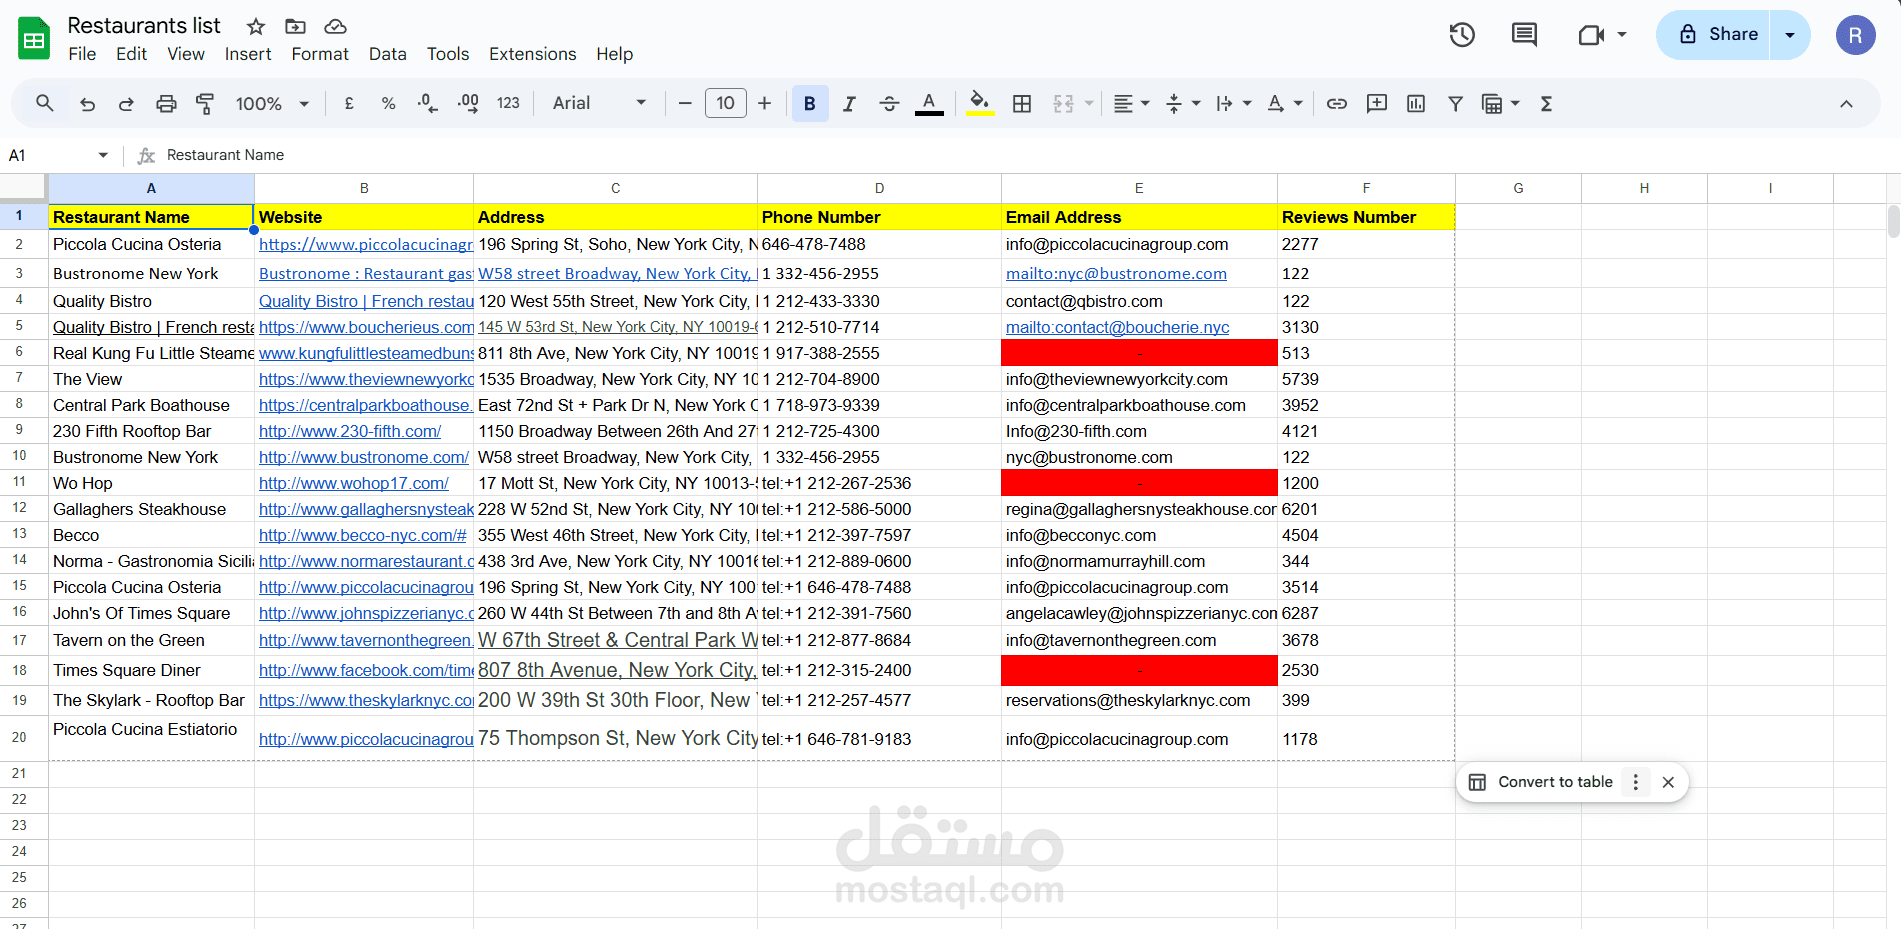Open the fill color picker

980,103
